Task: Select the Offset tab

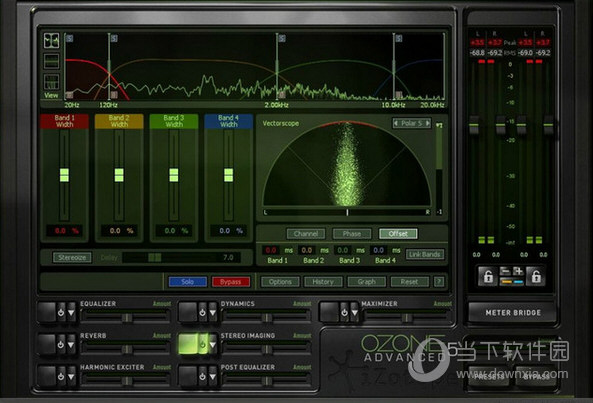Action: point(398,234)
